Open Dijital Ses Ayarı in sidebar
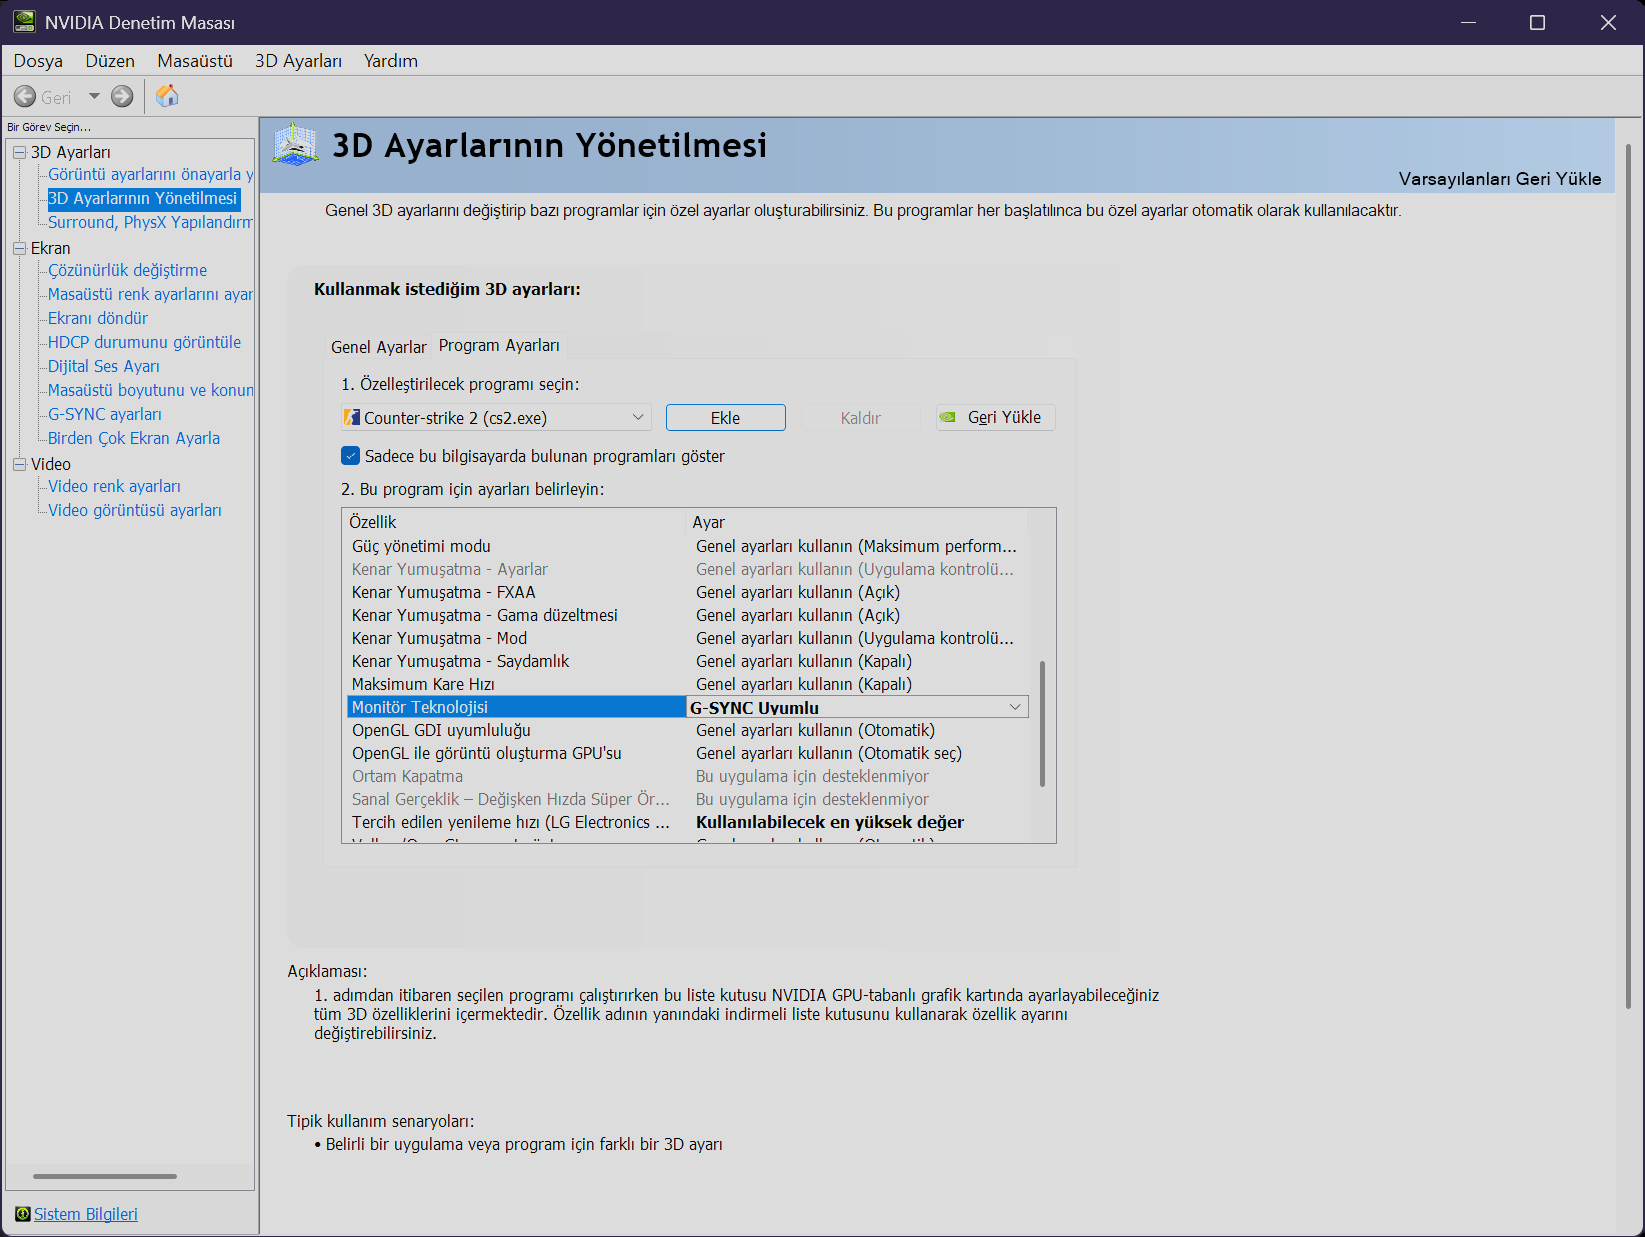The width and height of the screenshot is (1645, 1237). 104,366
